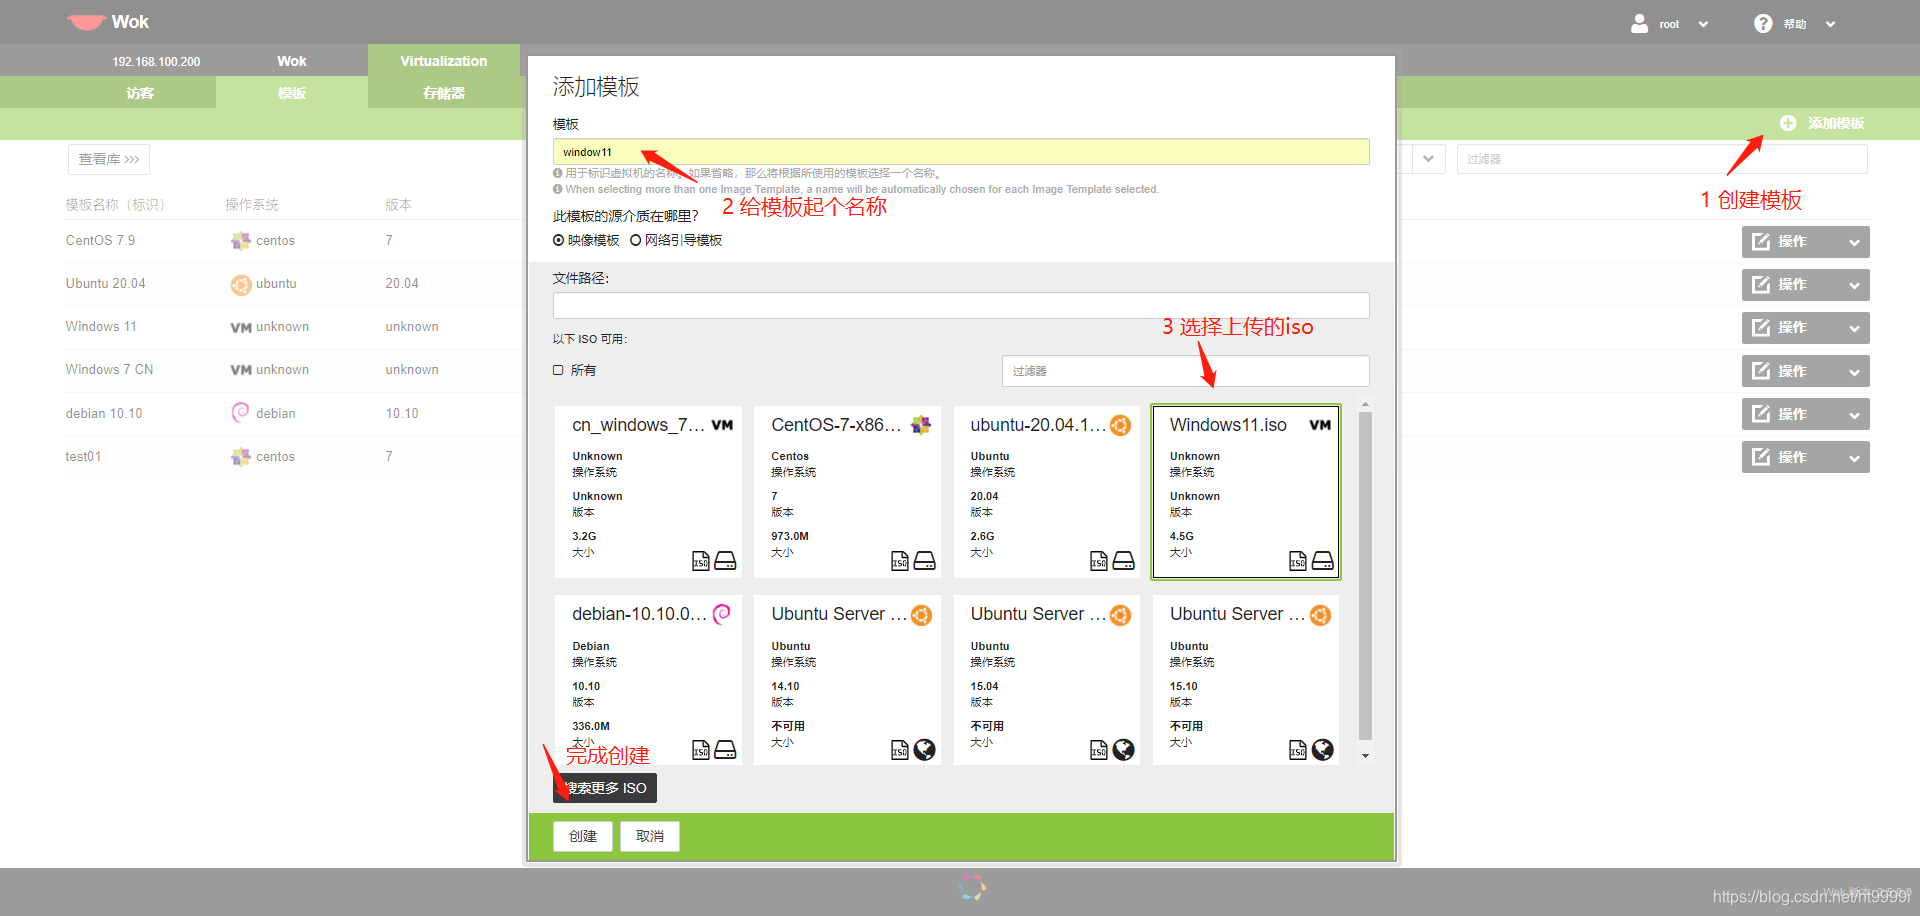Click the ISO file icon on ubuntu-20.04.1 card
Image resolution: width=1920 pixels, height=916 pixels.
pos(1099,561)
